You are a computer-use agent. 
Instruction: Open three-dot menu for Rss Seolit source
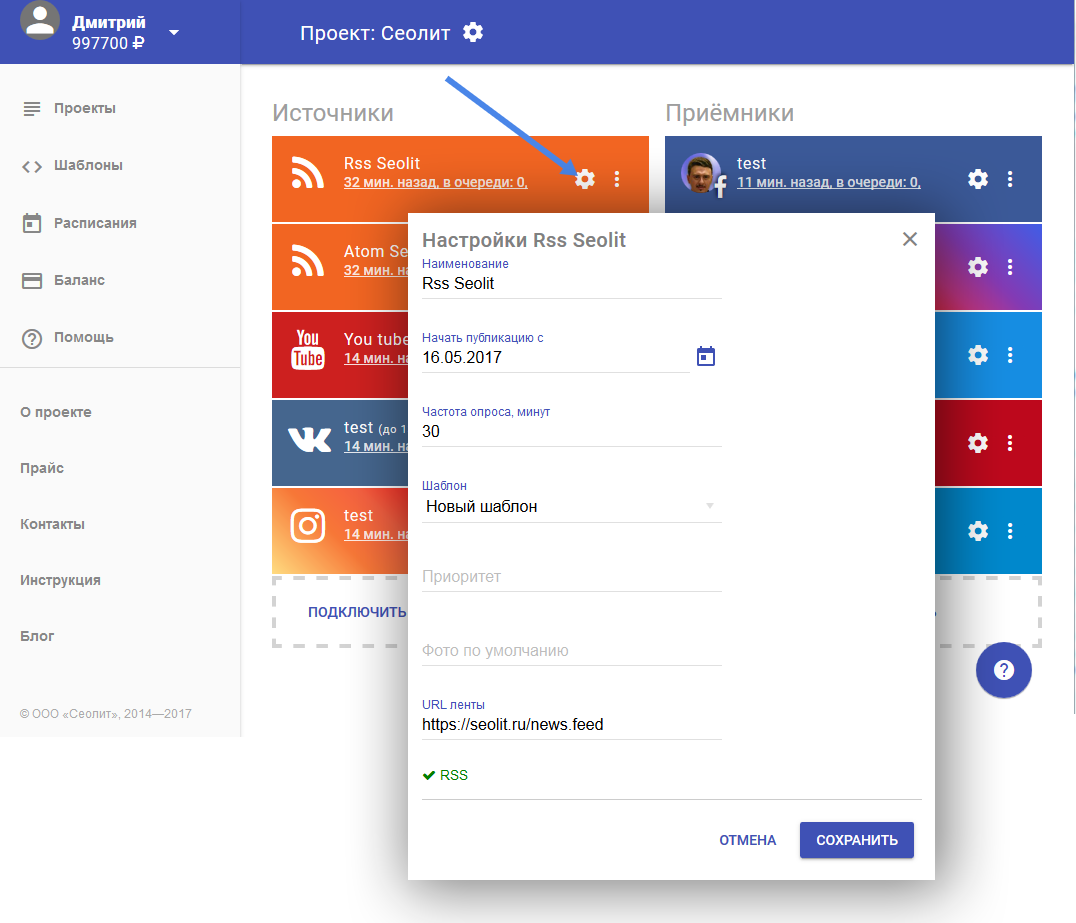tap(617, 179)
